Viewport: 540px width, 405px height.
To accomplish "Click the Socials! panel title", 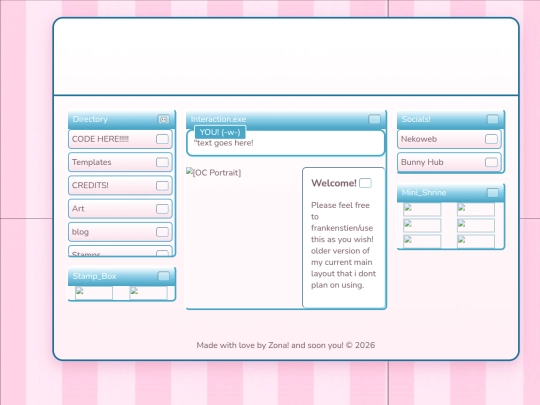I will point(416,119).
